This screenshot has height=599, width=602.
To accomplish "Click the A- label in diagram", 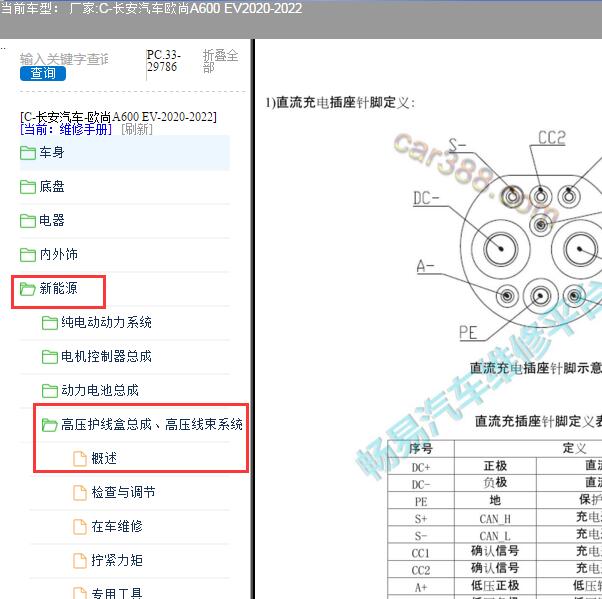I will pyautogui.click(x=425, y=266).
